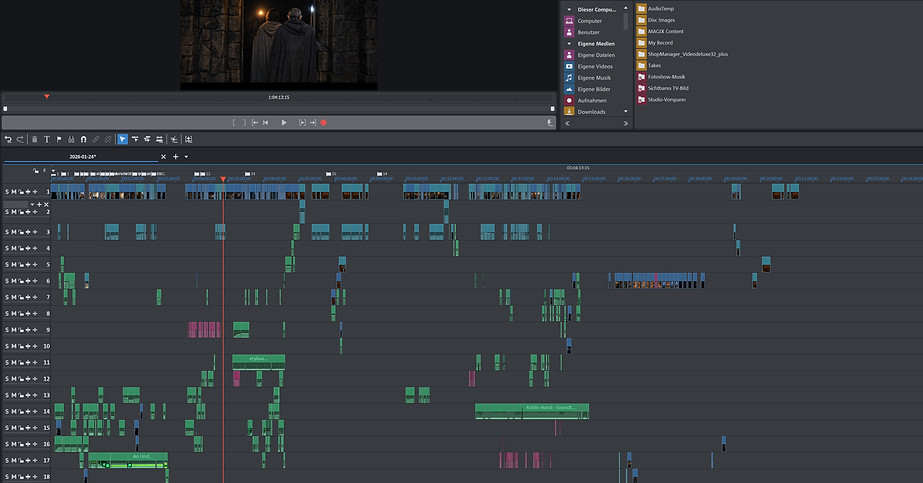
Task: Click the unlink objects broken chain icon
Action: (x=108, y=139)
